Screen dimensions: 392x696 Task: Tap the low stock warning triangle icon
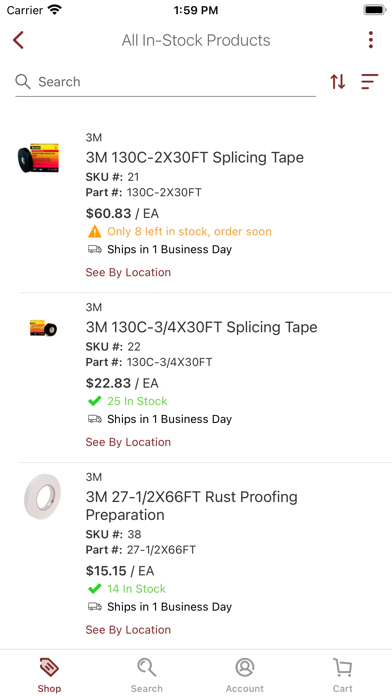95,231
